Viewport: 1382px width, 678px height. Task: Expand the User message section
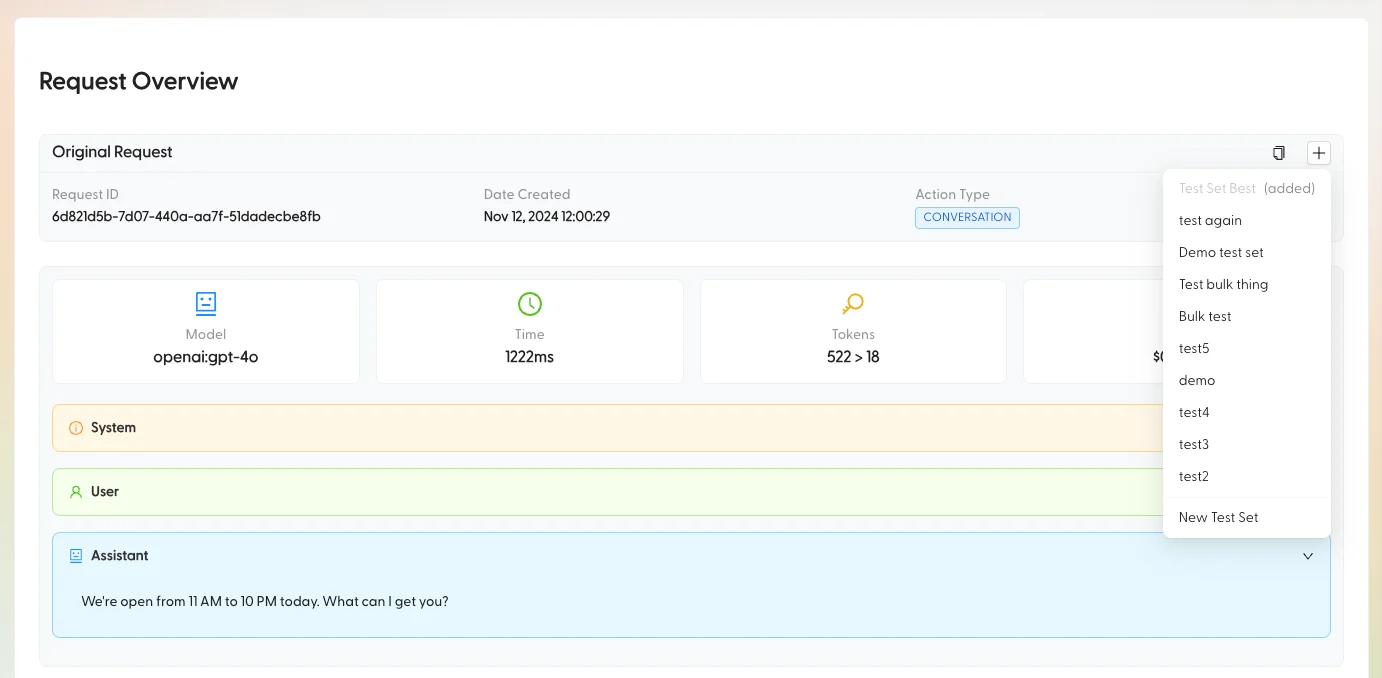click(x=600, y=491)
